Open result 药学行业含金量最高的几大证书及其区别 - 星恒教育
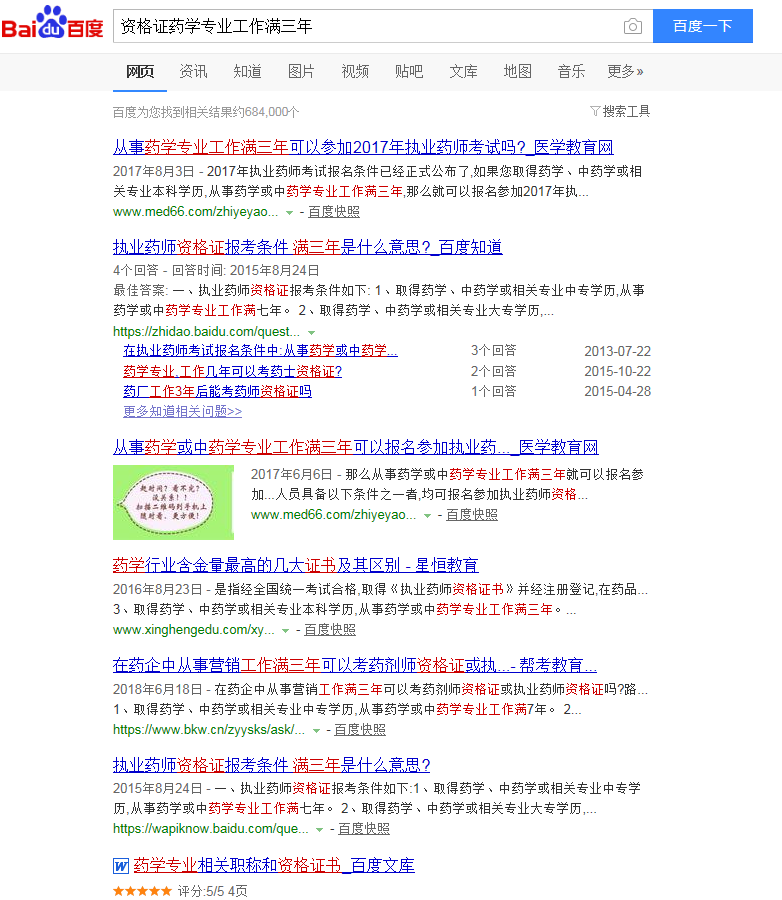 tap(296, 565)
